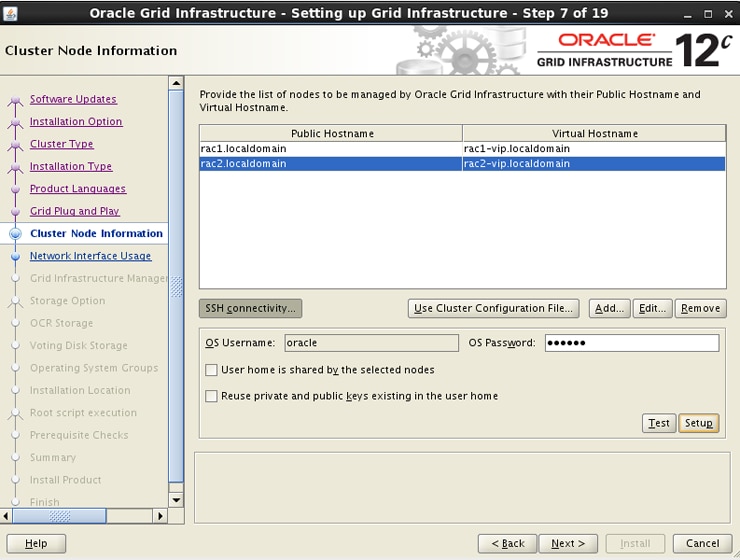The height and width of the screenshot is (560, 740).
Task: Cancel the Grid Infrastructure installer
Action: [702, 543]
